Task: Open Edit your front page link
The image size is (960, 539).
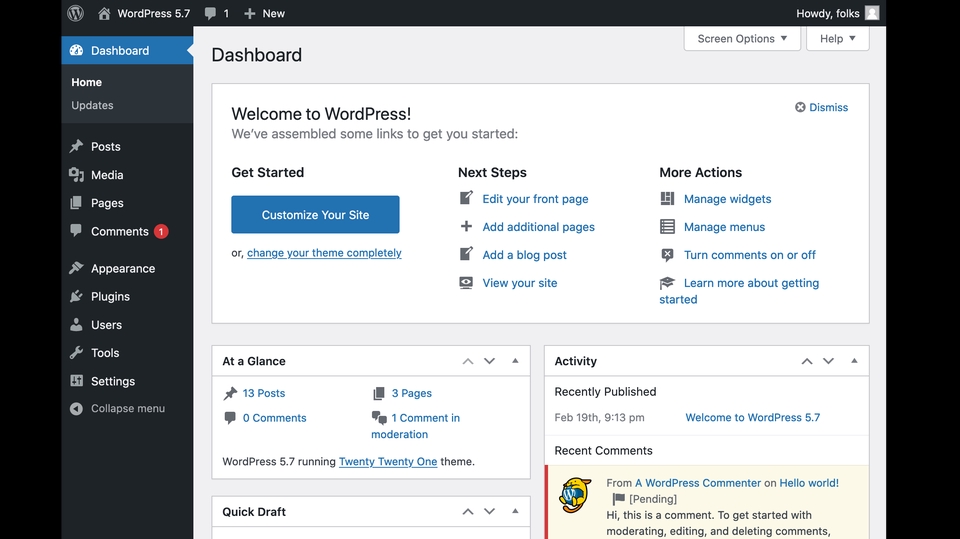Action: coord(535,199)
